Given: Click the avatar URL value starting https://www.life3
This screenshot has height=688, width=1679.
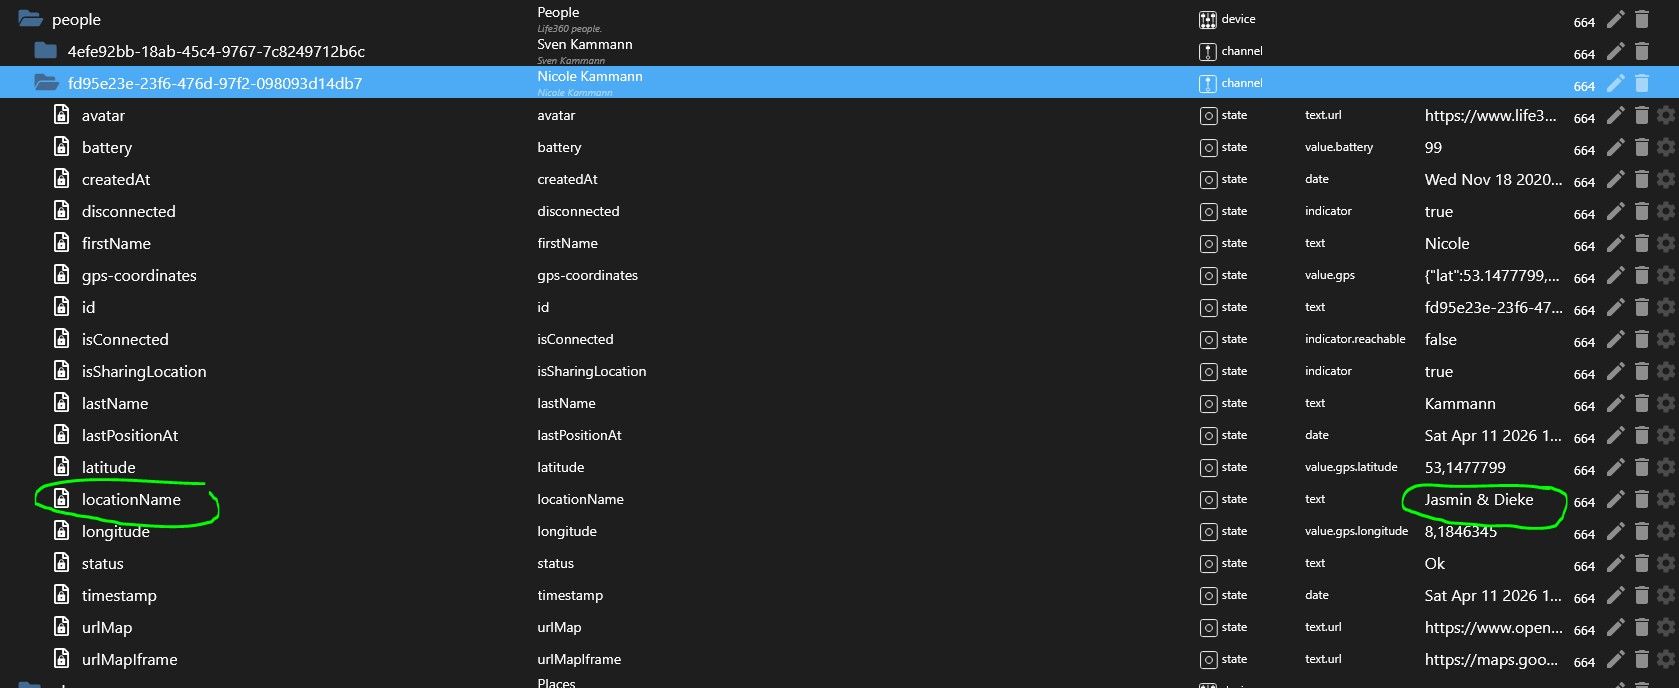Looking at the screenshot, I should tap(1490, 116).
